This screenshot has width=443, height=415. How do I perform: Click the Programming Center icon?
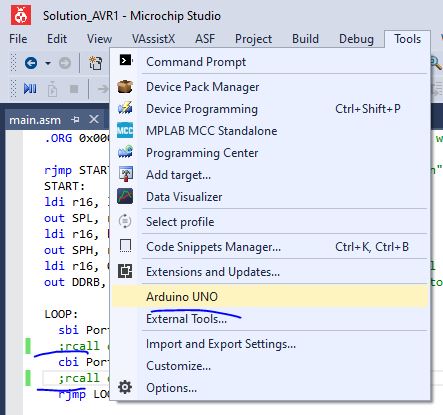(x=125, y=152)
